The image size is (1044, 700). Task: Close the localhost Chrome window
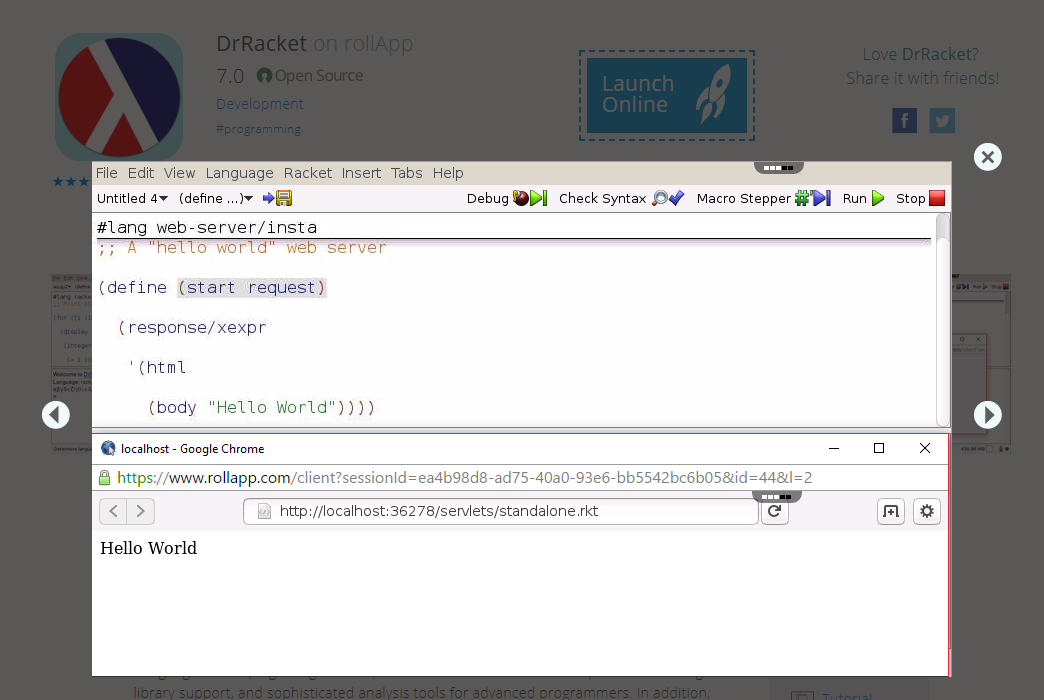click(925, 448)
